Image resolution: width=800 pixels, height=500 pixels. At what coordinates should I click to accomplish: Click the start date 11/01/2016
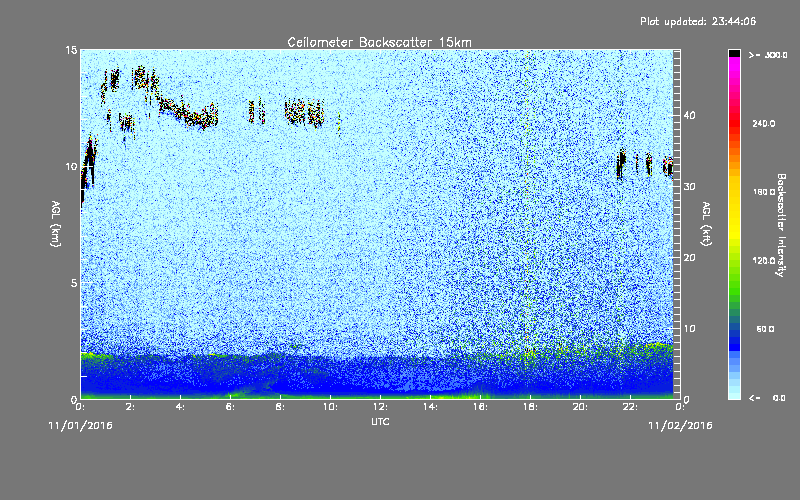coord(81,426)
